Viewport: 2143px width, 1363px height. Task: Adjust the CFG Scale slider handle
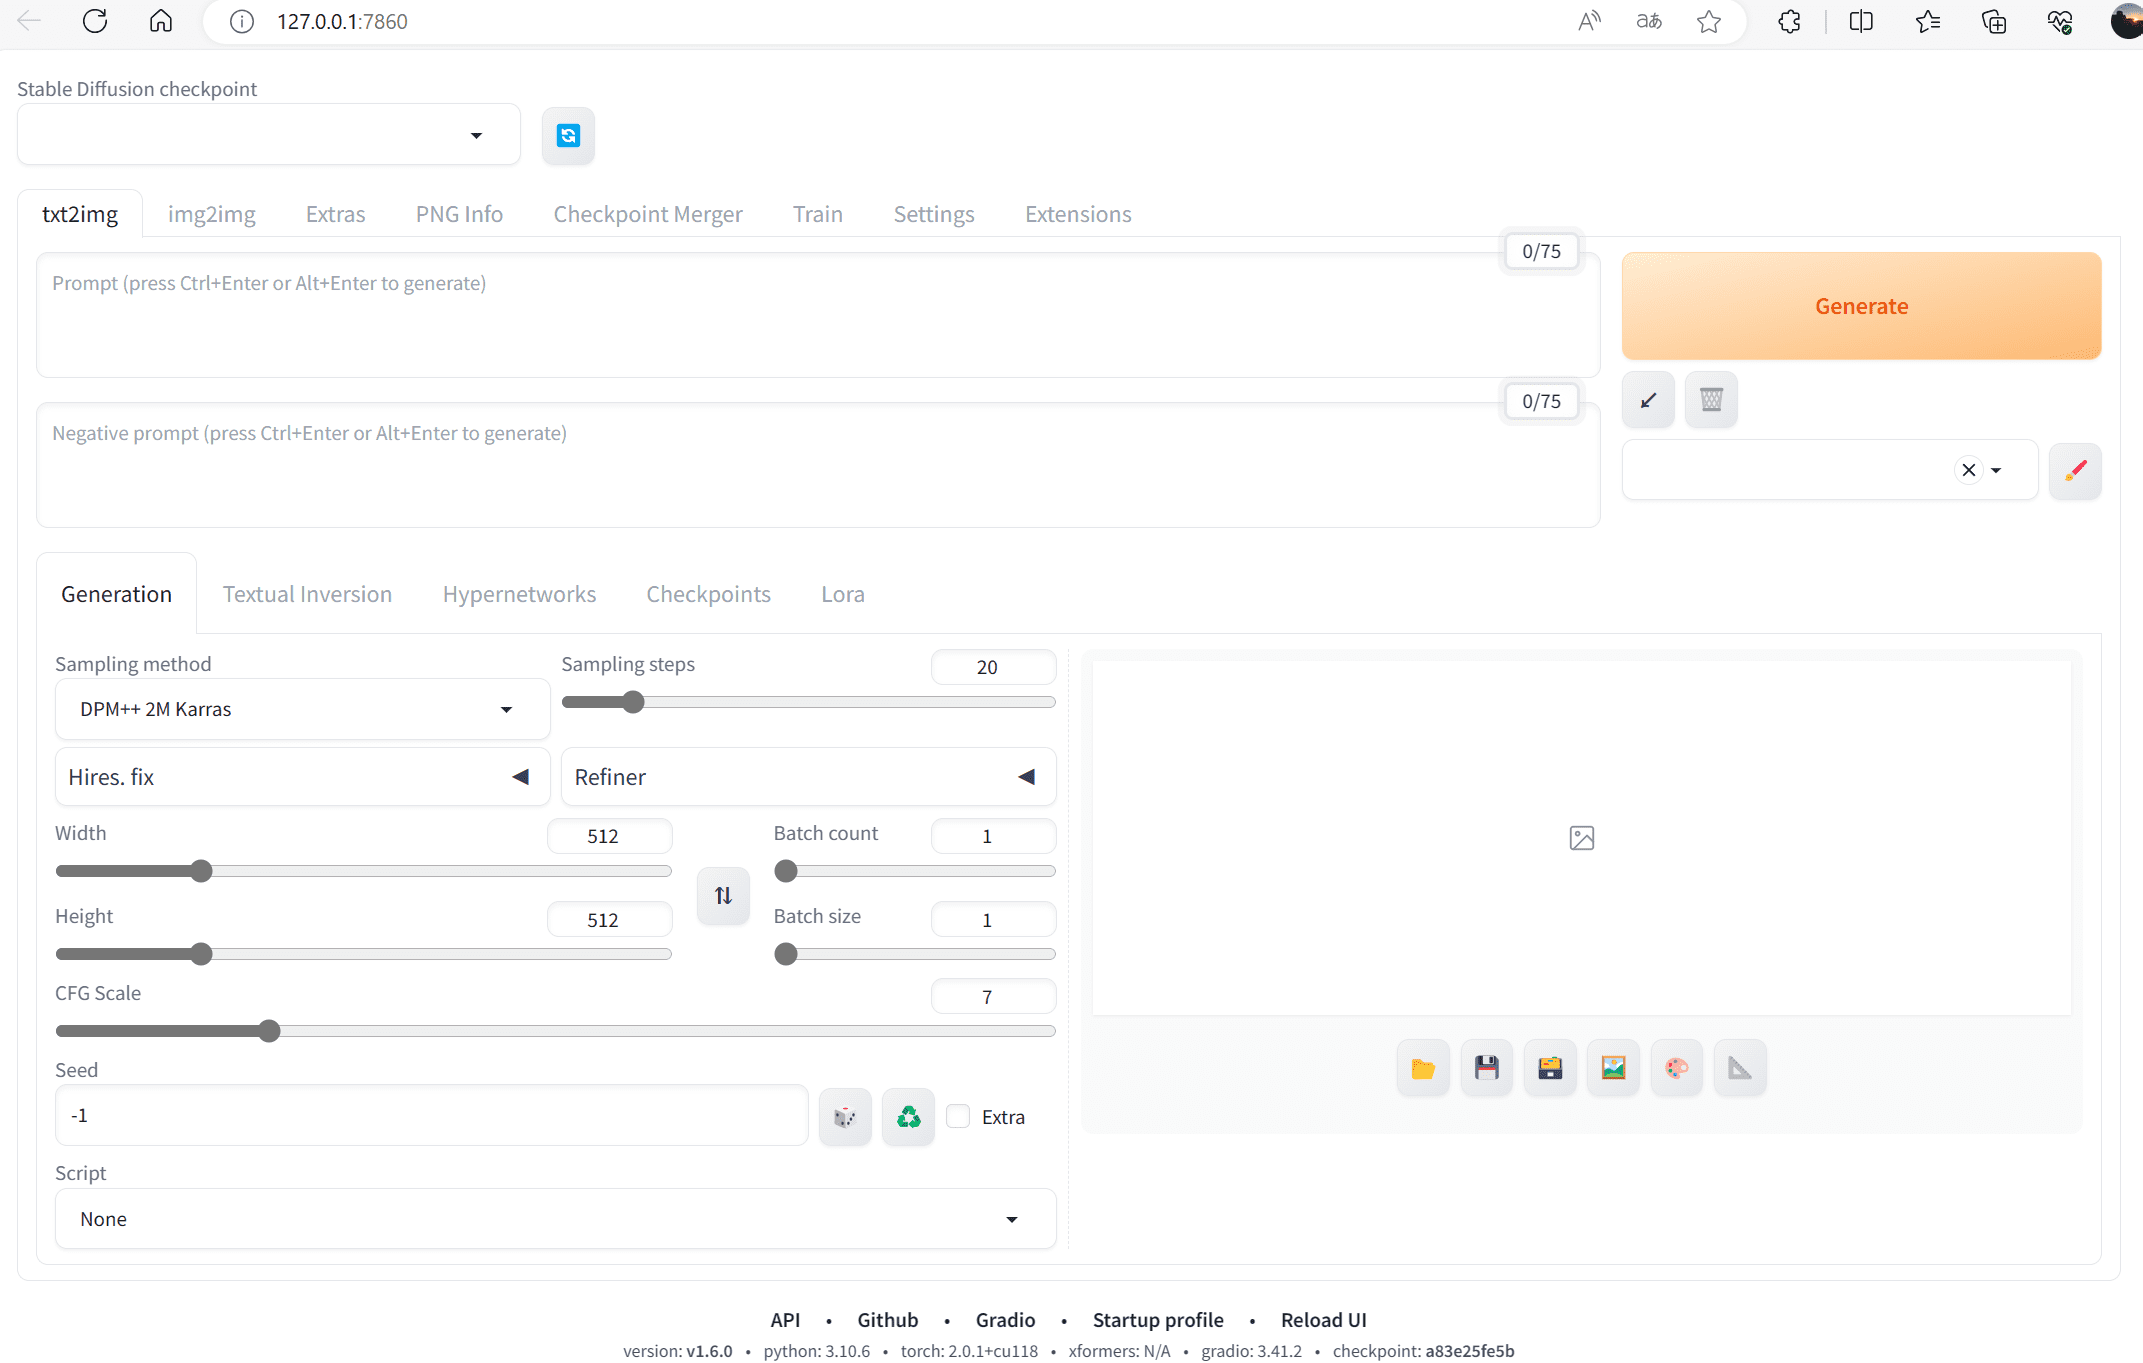[x=269, y=1031]
